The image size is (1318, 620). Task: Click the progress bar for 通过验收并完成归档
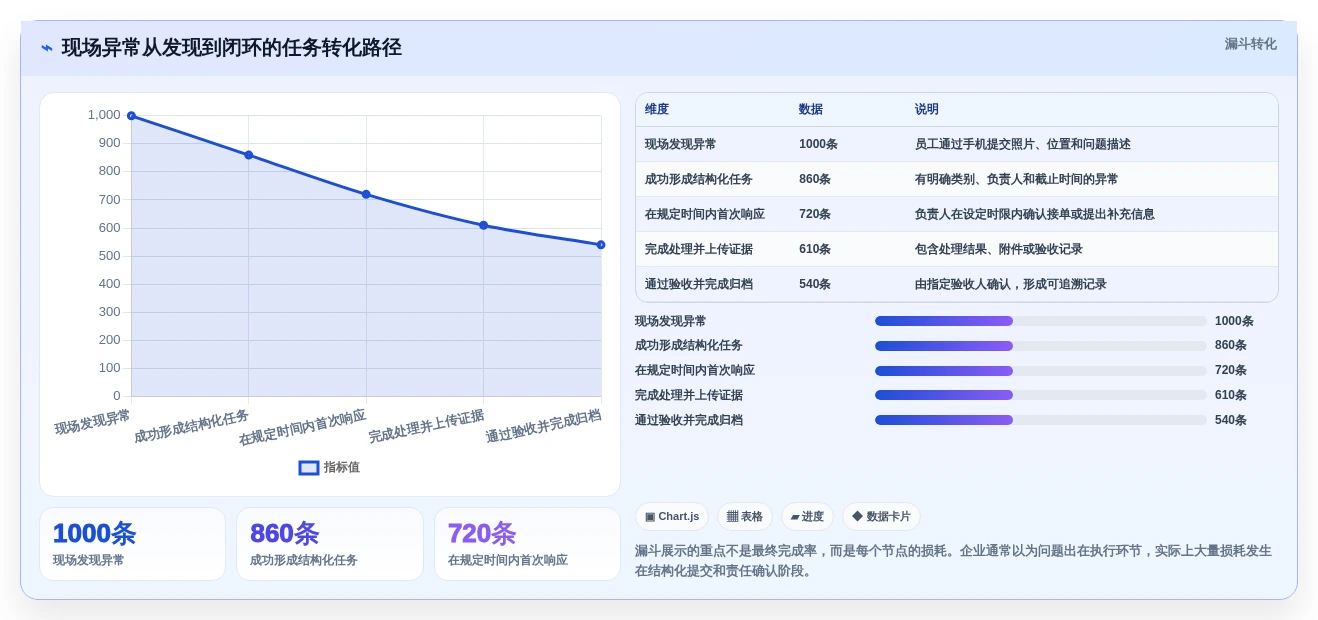[x=1041, y=420]
